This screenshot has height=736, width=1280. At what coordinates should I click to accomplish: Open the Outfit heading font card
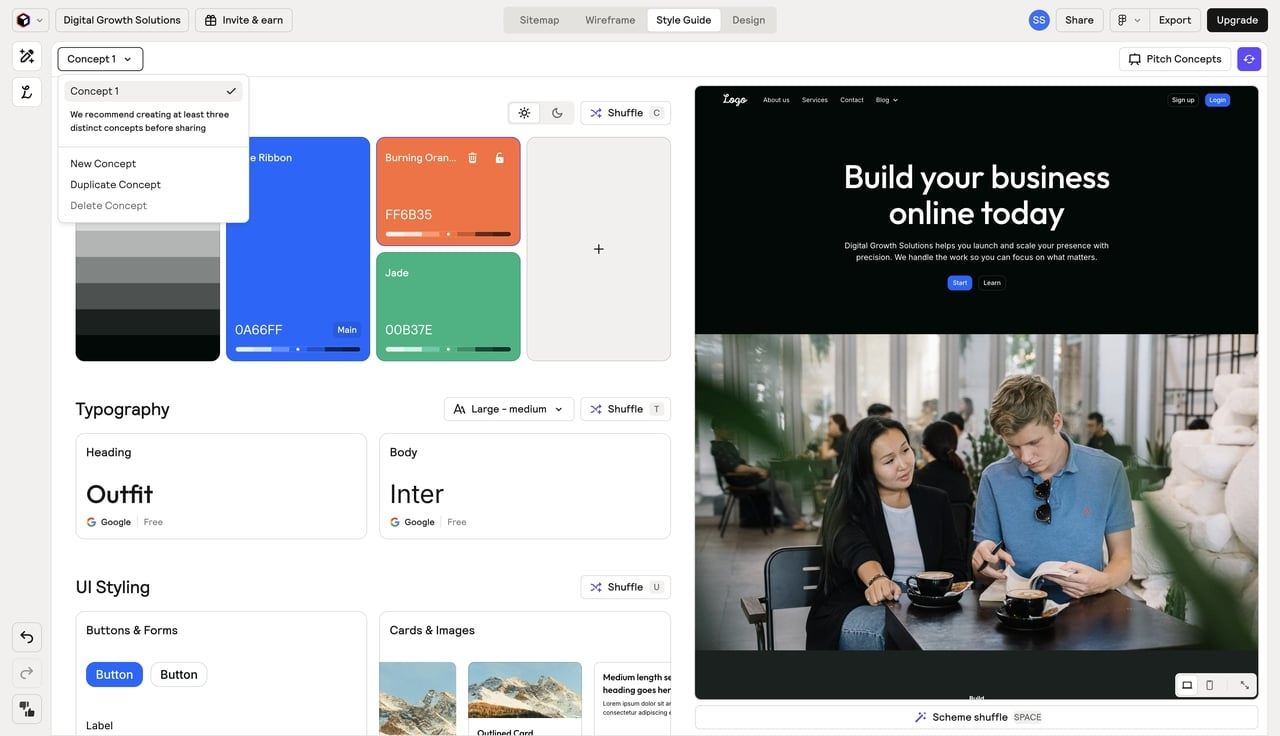tap(221, 486)
